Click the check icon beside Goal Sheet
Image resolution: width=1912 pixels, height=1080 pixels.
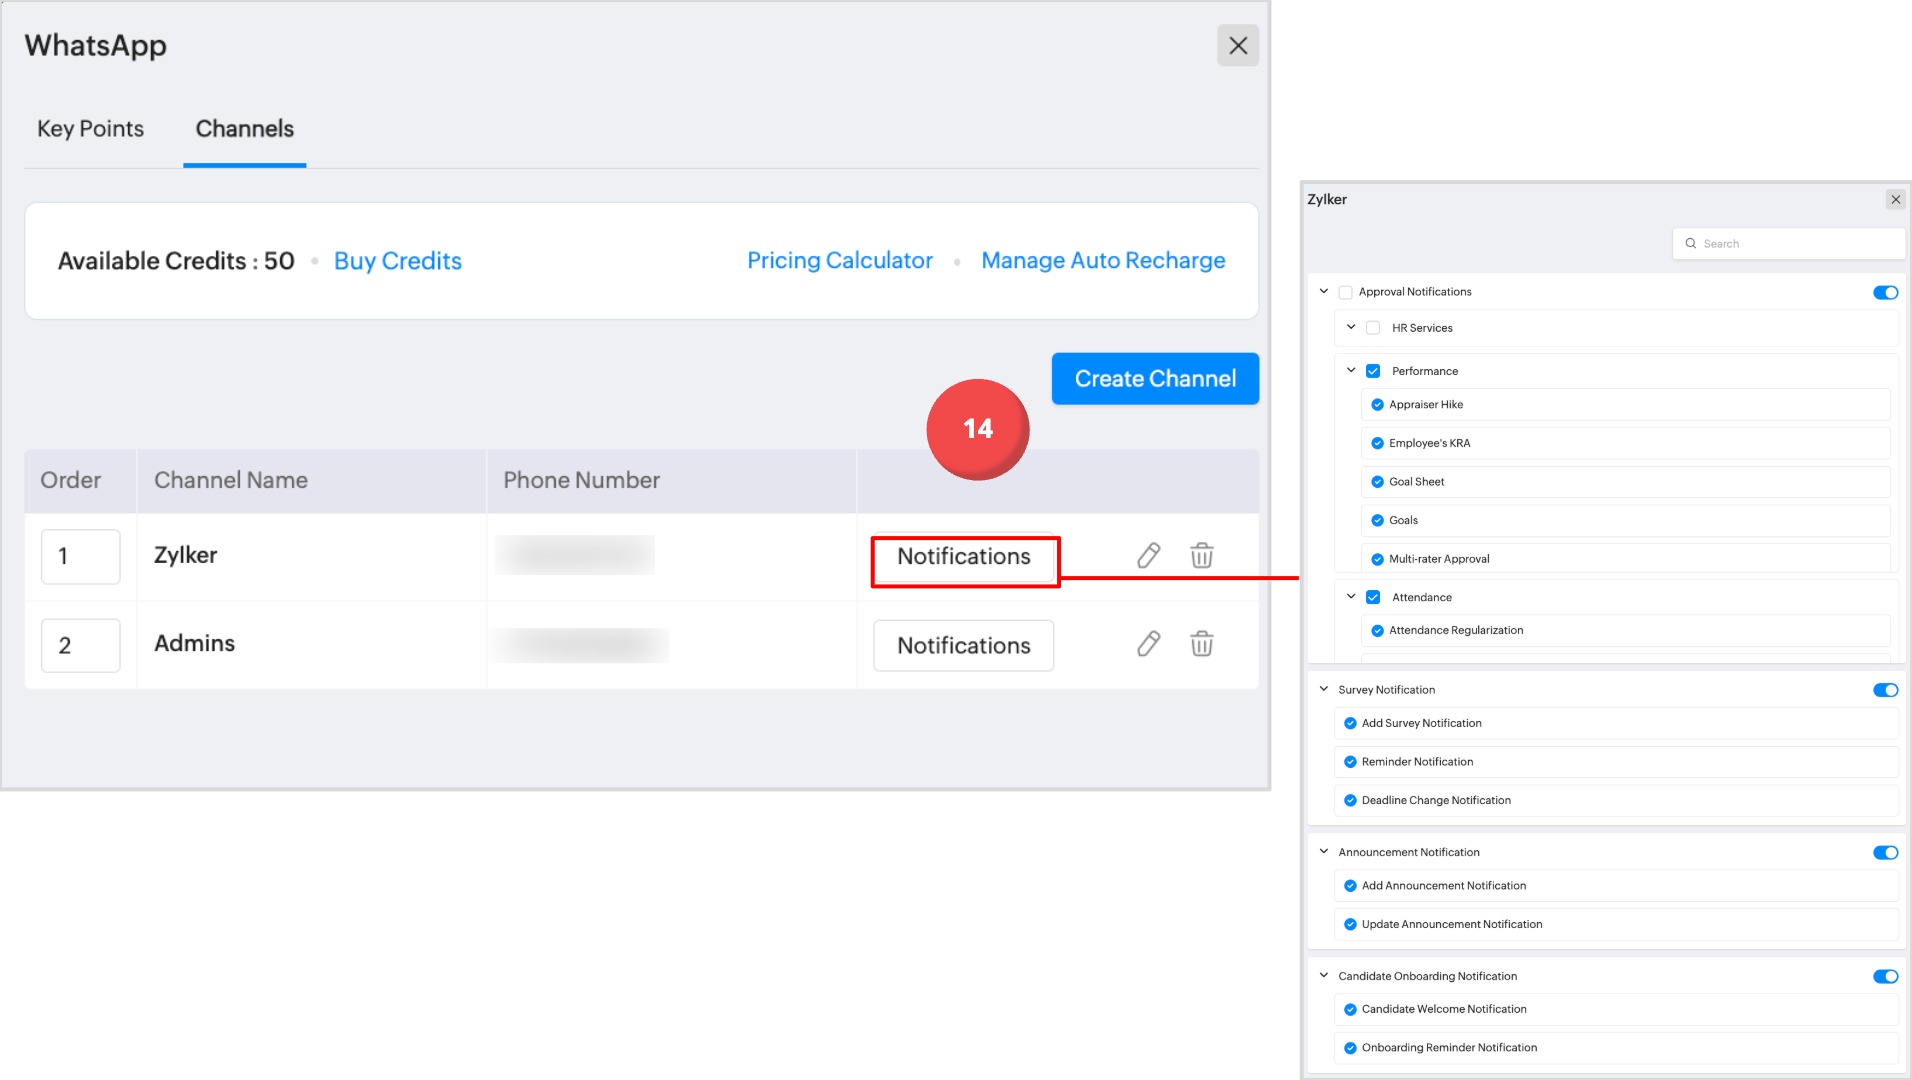click(1377, 482)
